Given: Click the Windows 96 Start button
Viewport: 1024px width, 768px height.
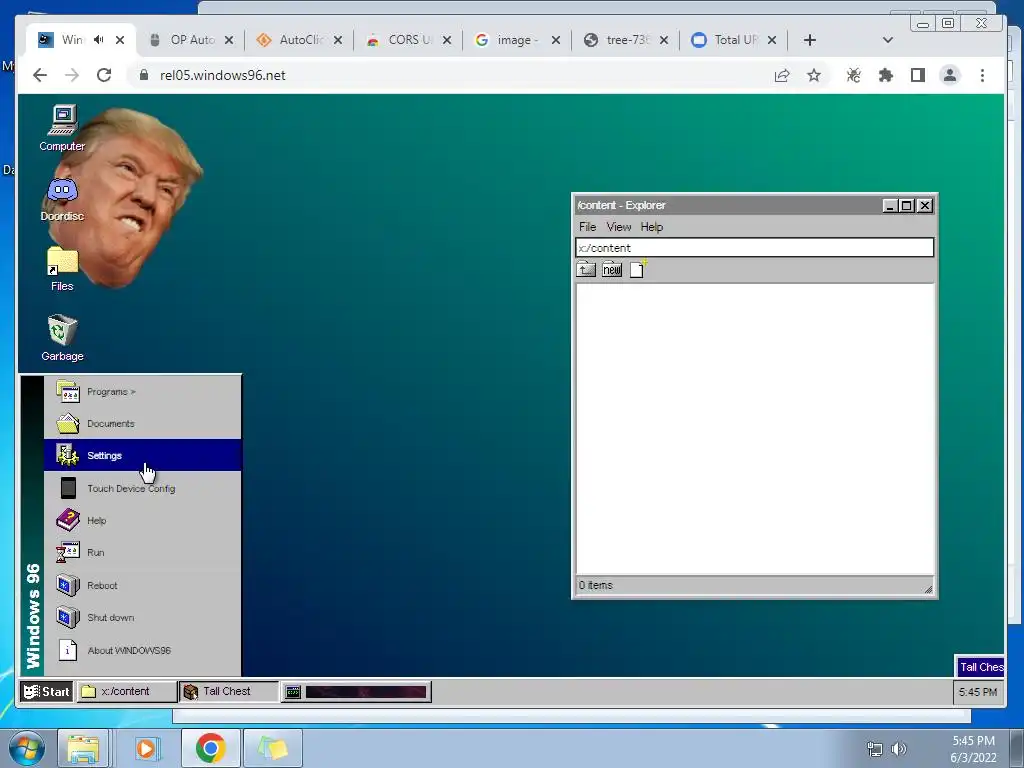Looking at the screenshot, I should 46,692.
